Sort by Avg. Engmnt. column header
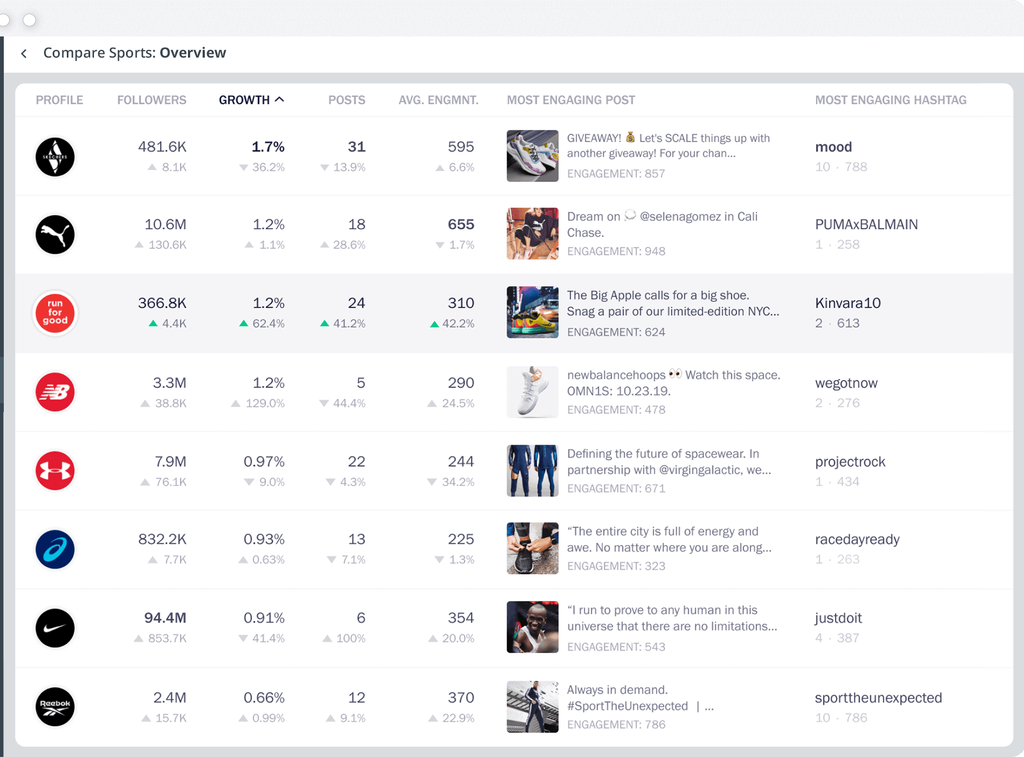The image size is (1024, 757). pos(438,100)
